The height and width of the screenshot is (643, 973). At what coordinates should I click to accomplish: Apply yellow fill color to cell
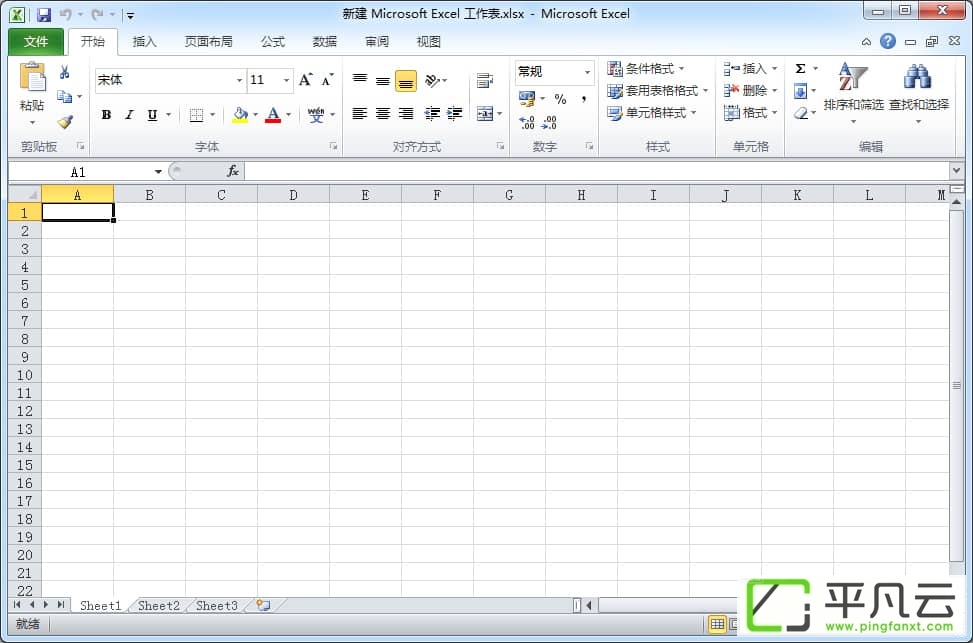[x=240, y=115]
